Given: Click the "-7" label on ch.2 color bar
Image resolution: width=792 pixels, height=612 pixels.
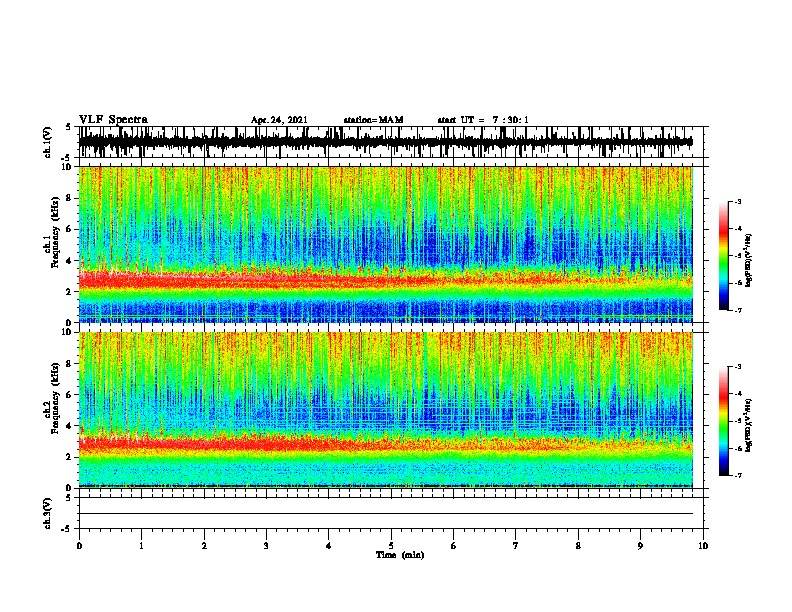Looking at the screenshot, I should (737, 476).
